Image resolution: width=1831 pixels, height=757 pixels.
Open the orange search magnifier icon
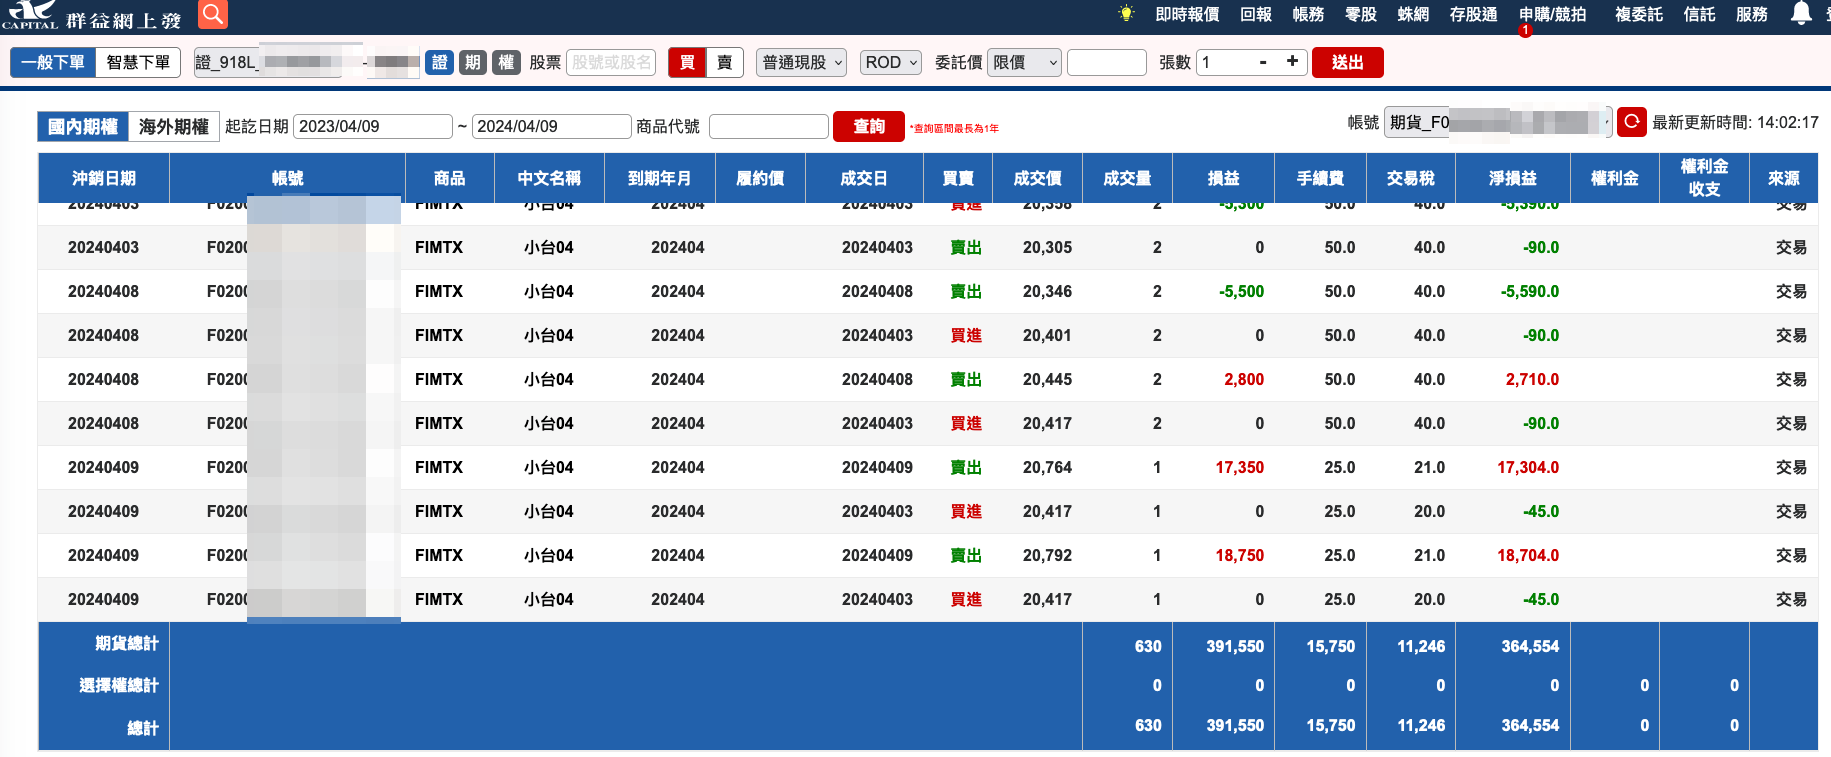point(212,14)
